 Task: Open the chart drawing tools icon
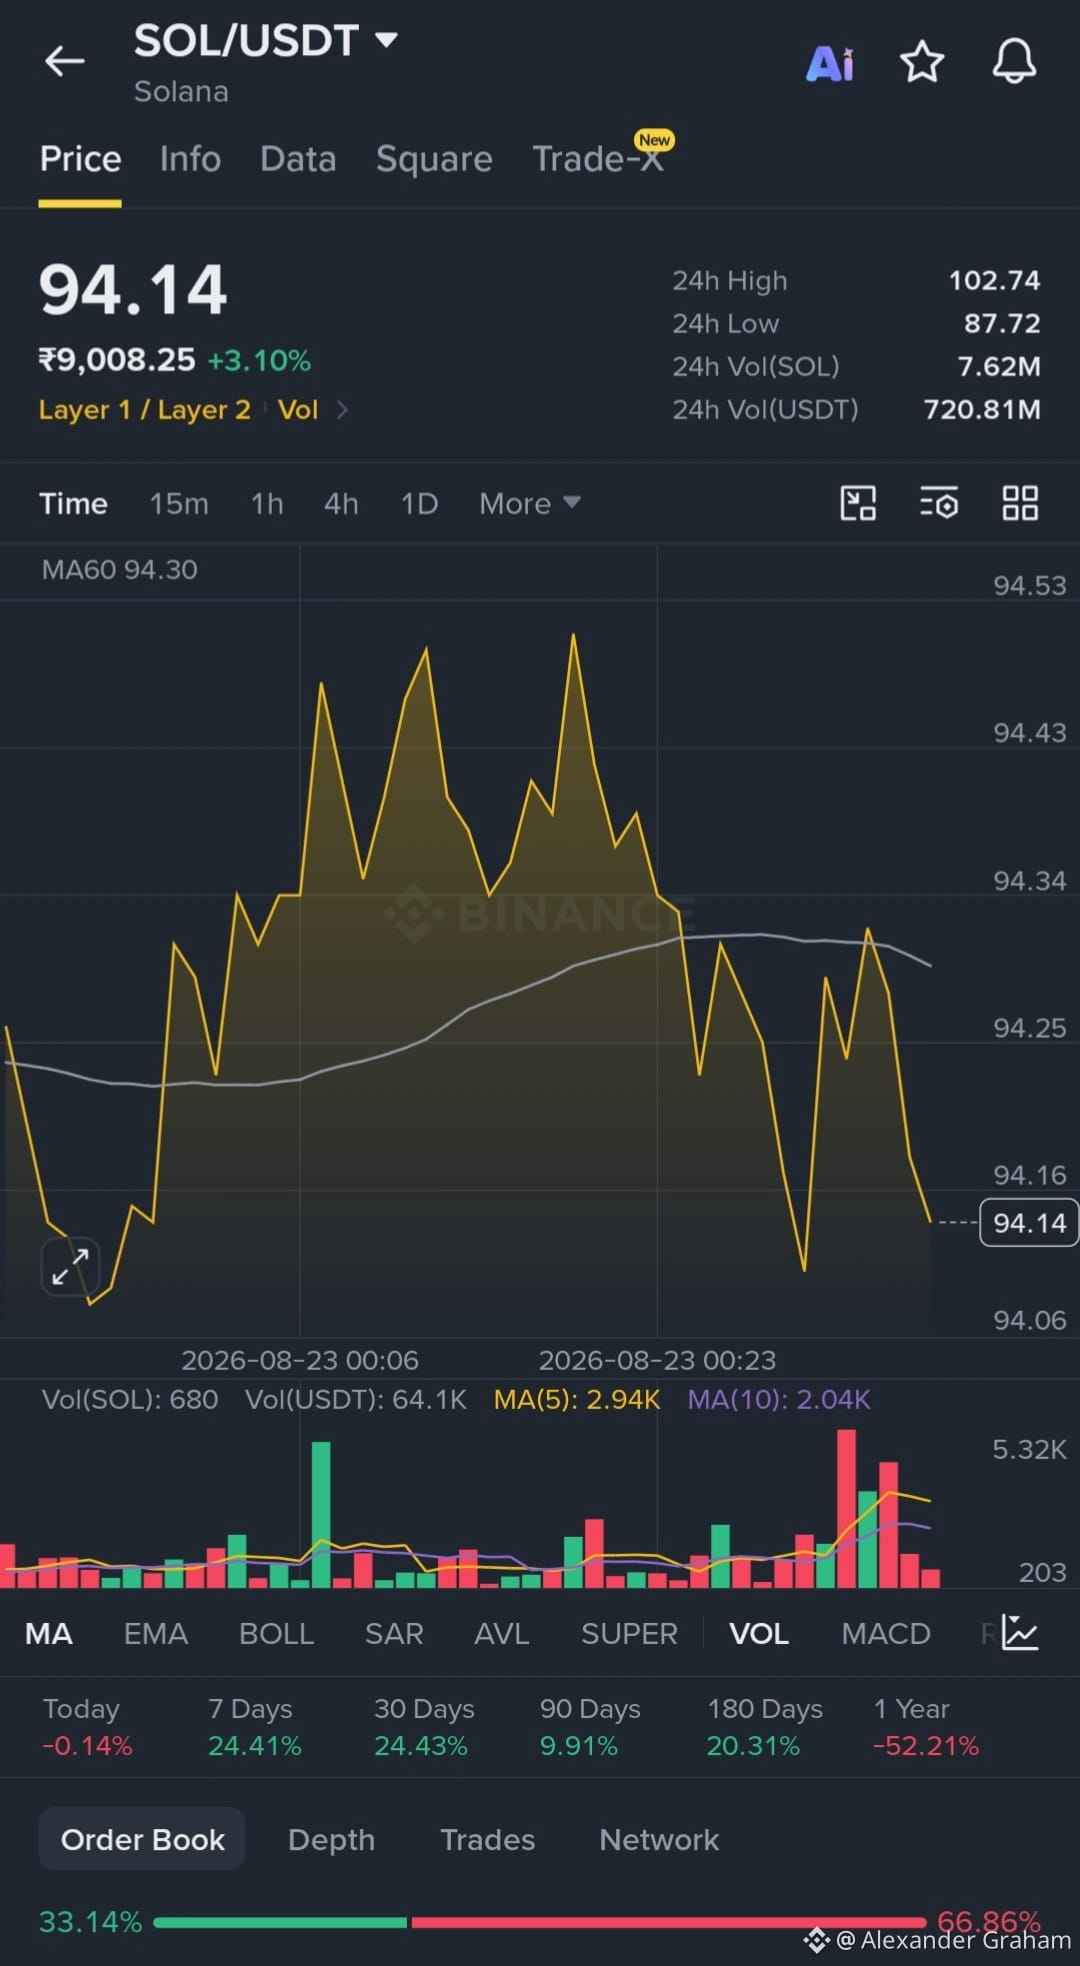(x=858, y=503)
